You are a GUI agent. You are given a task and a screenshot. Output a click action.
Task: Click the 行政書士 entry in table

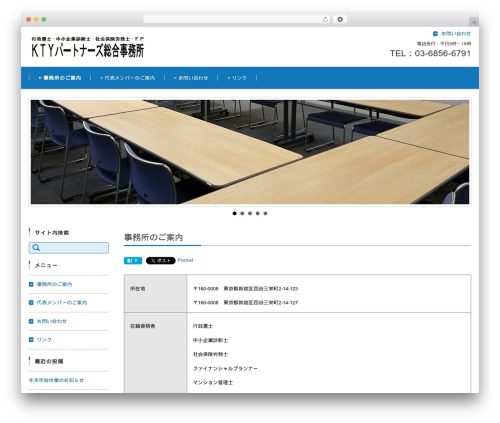pyautogui.click(x=203, y=326)
